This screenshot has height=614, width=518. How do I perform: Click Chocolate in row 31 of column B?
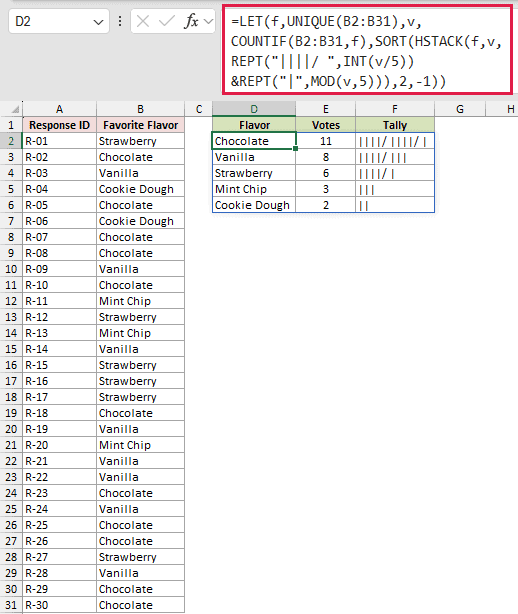click(x=141, y=605)
